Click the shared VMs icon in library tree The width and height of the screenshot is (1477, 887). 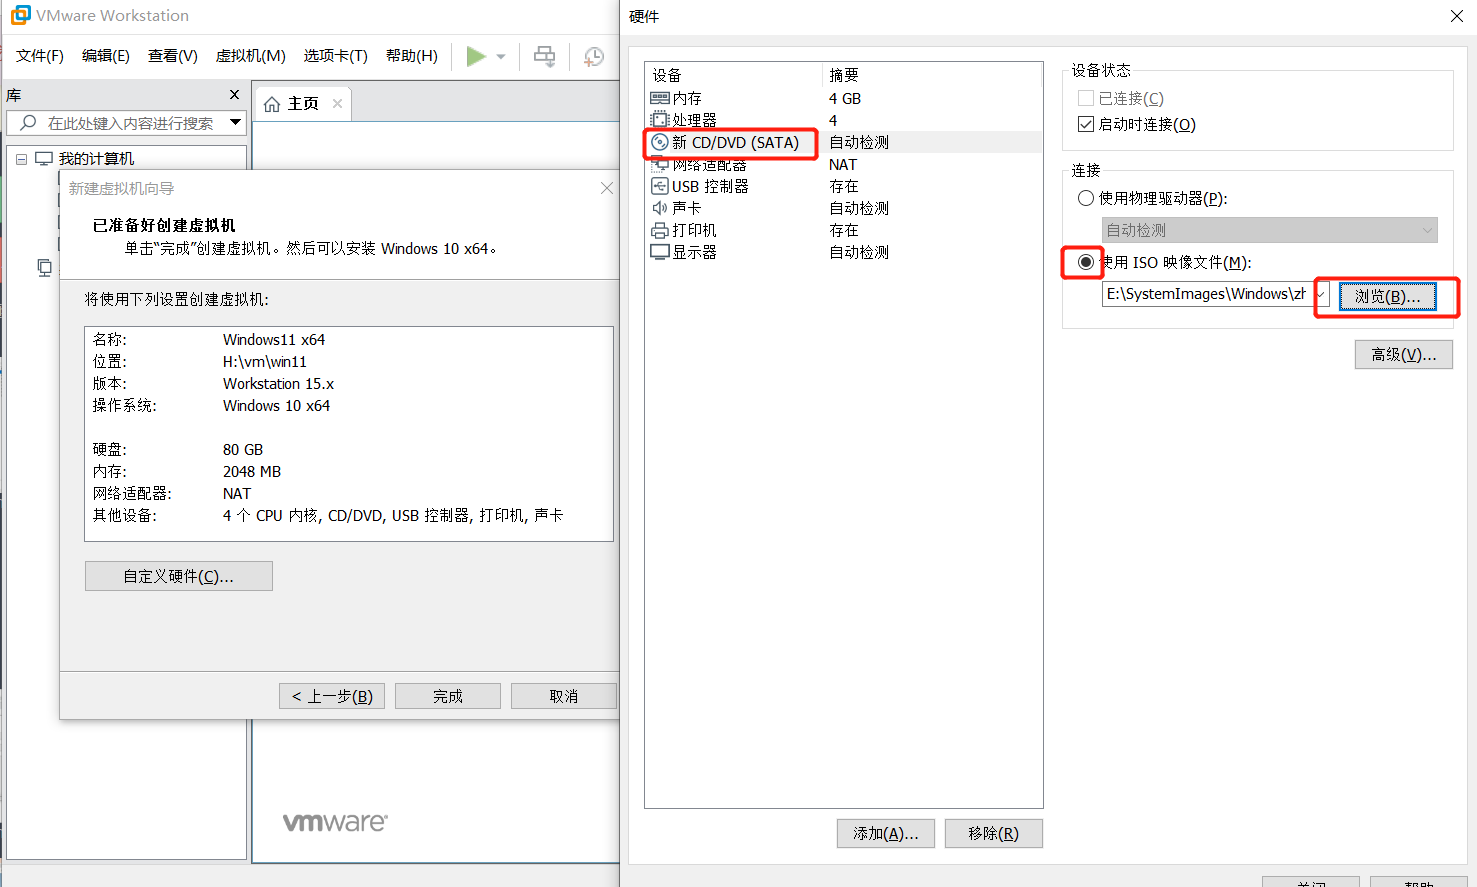44,267
